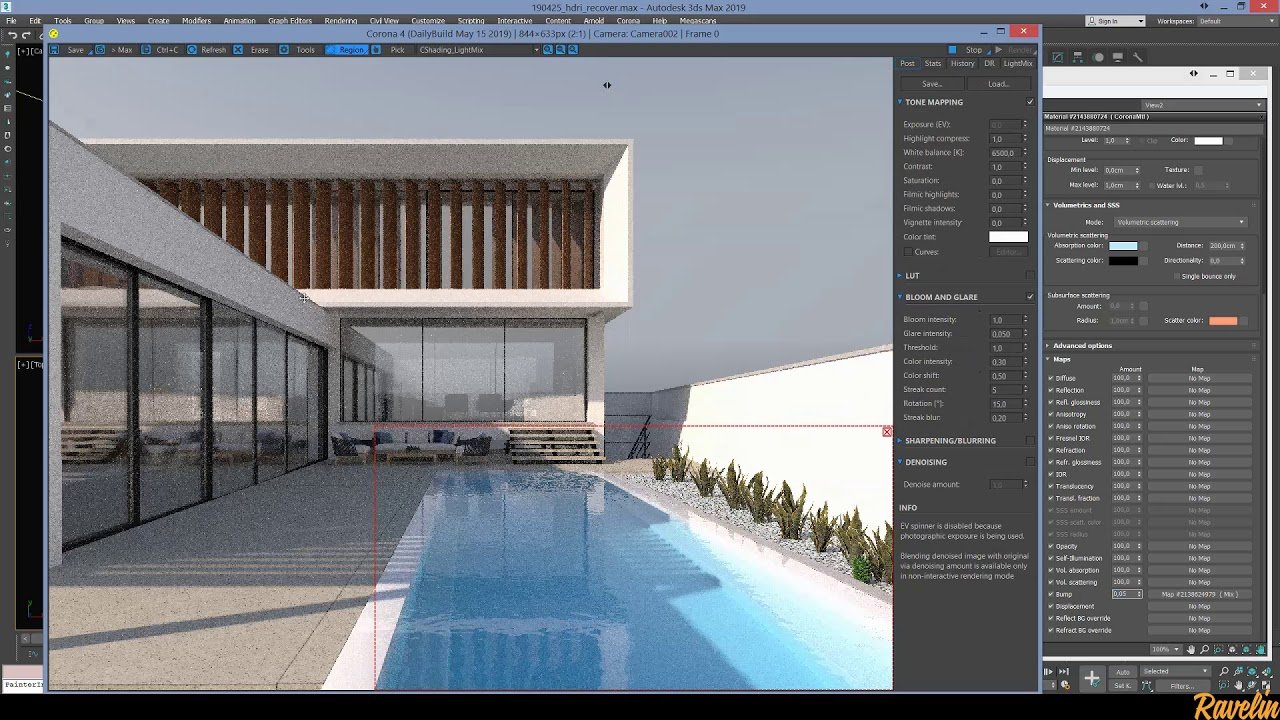Viewport: 1280px width, 720px height.
Task: Click the red region close marker
Action: [x=887, y=431]
